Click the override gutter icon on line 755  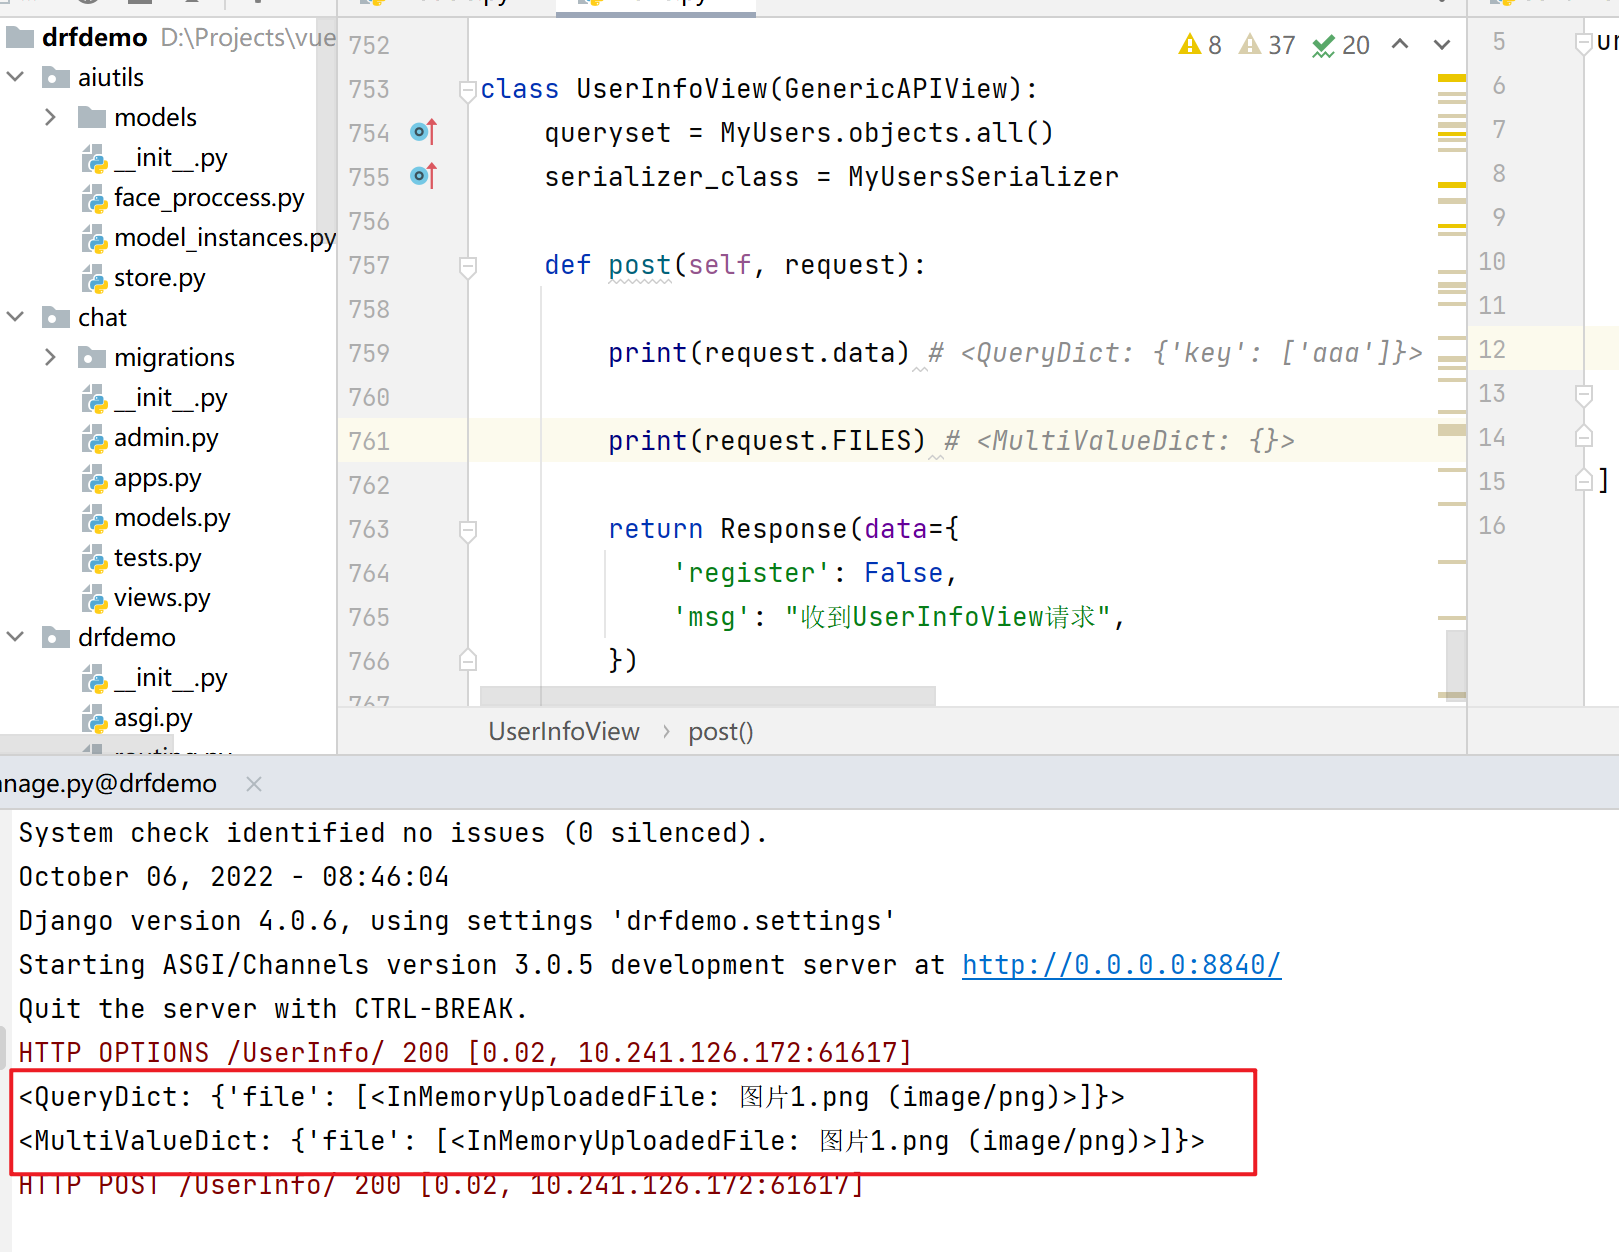pyautogui.click(x=423, y=176)
